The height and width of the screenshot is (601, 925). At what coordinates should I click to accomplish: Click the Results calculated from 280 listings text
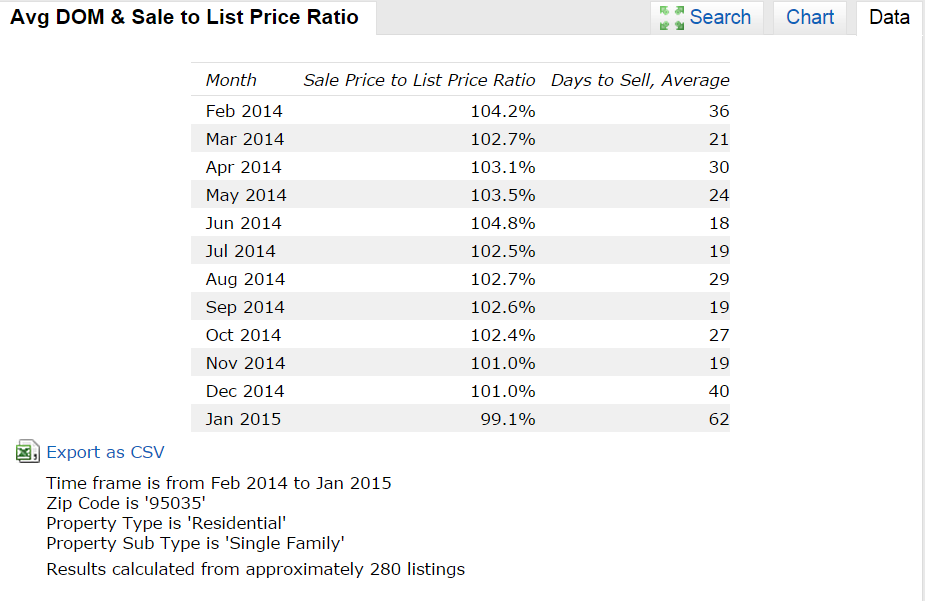click(255, 569)
